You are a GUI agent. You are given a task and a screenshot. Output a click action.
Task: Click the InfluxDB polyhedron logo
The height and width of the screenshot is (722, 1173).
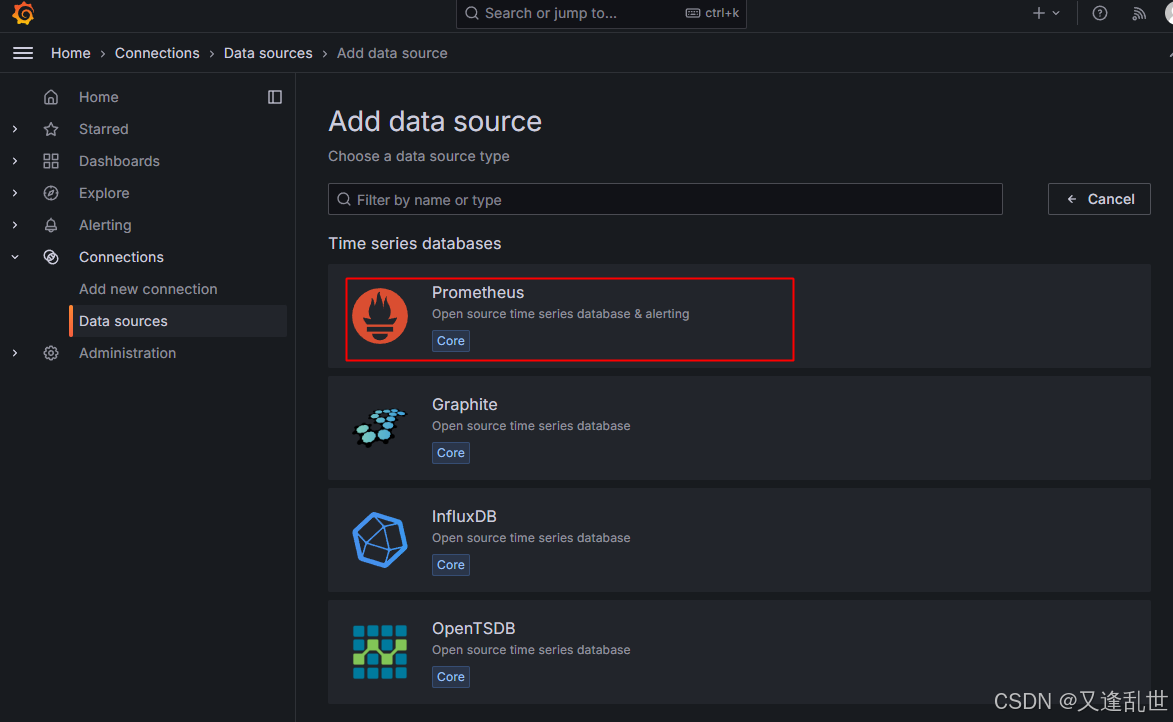[380, 540]
